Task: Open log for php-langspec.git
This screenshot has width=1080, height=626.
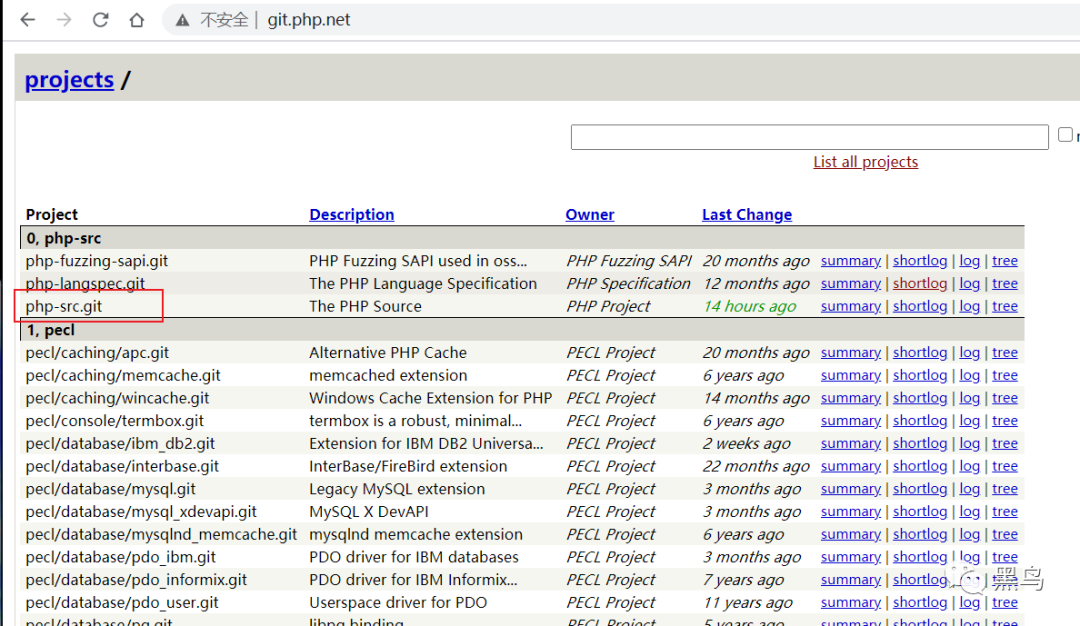Action: click(969, 284)
